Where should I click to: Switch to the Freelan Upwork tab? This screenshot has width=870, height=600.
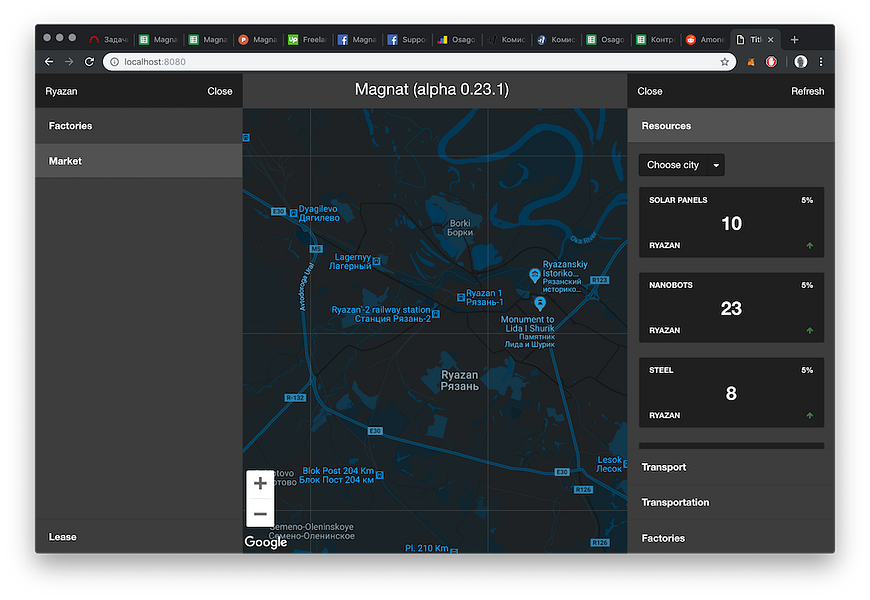(307, 39)
